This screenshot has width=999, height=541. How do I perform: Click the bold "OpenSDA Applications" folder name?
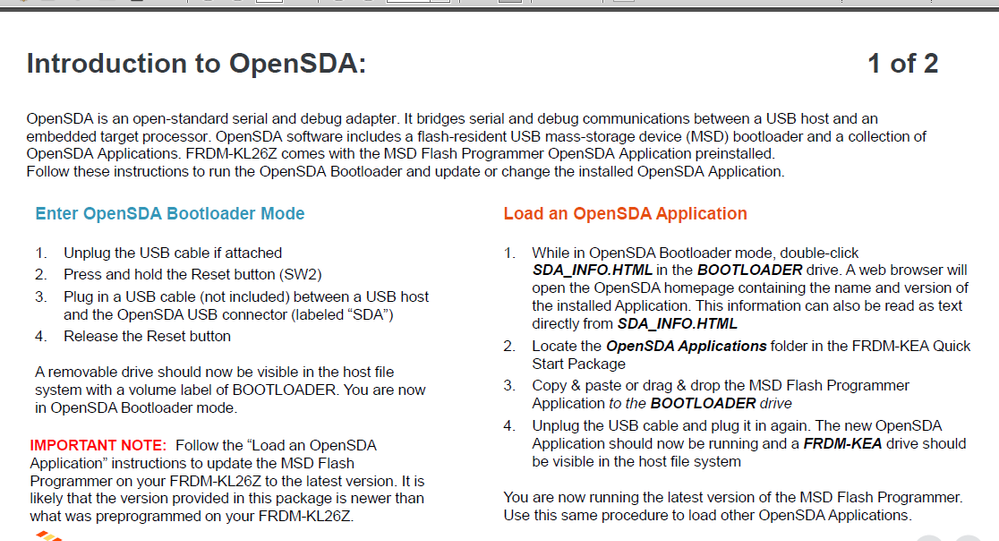686,346
